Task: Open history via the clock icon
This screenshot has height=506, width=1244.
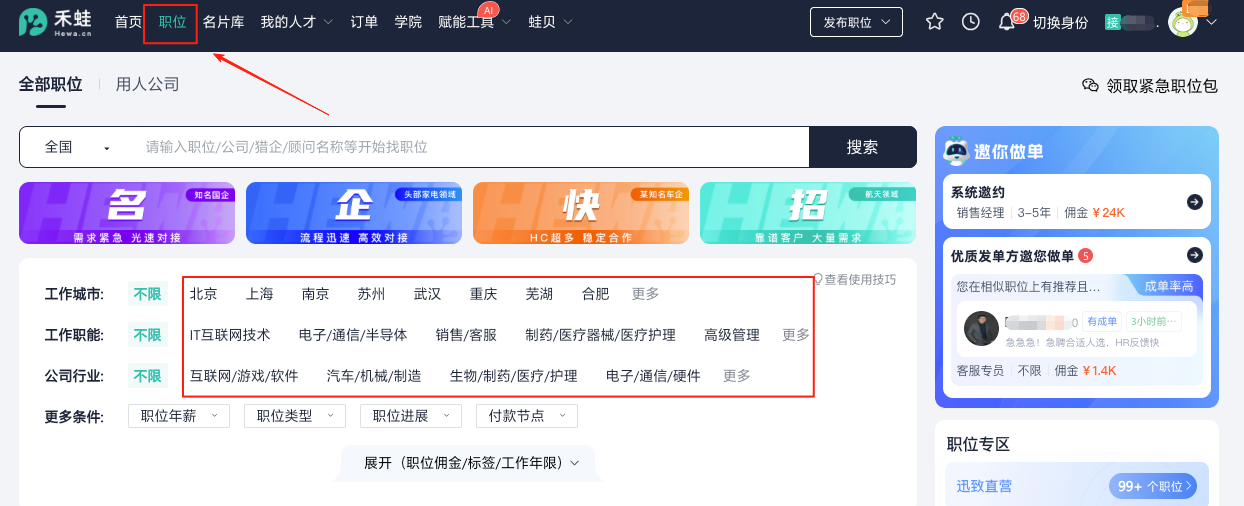Action: point(970,22)
